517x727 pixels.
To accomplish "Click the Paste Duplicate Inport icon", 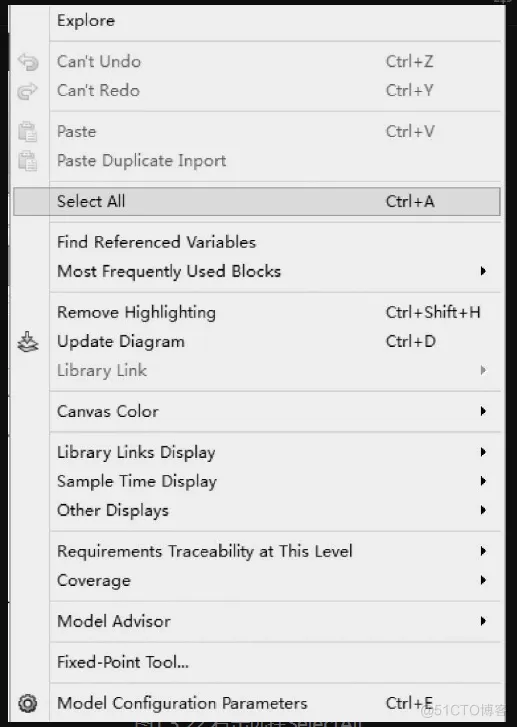I will tap(28, 161).
